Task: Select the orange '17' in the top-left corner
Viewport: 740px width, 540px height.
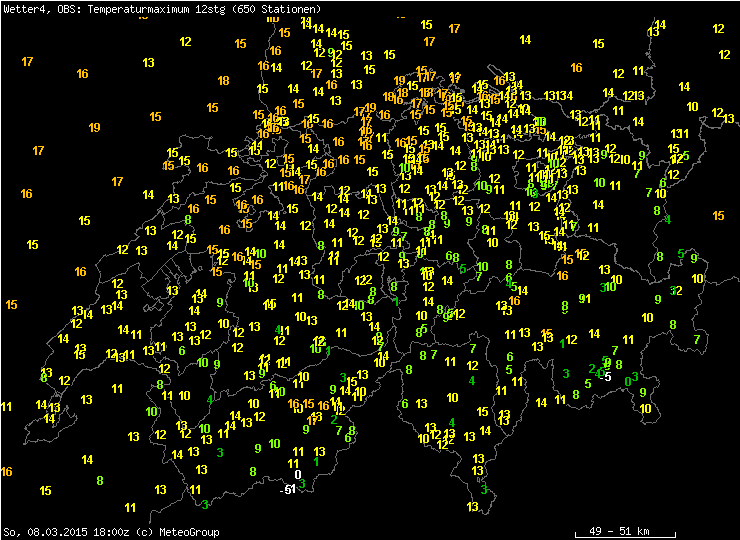Action: click(27, 62)
